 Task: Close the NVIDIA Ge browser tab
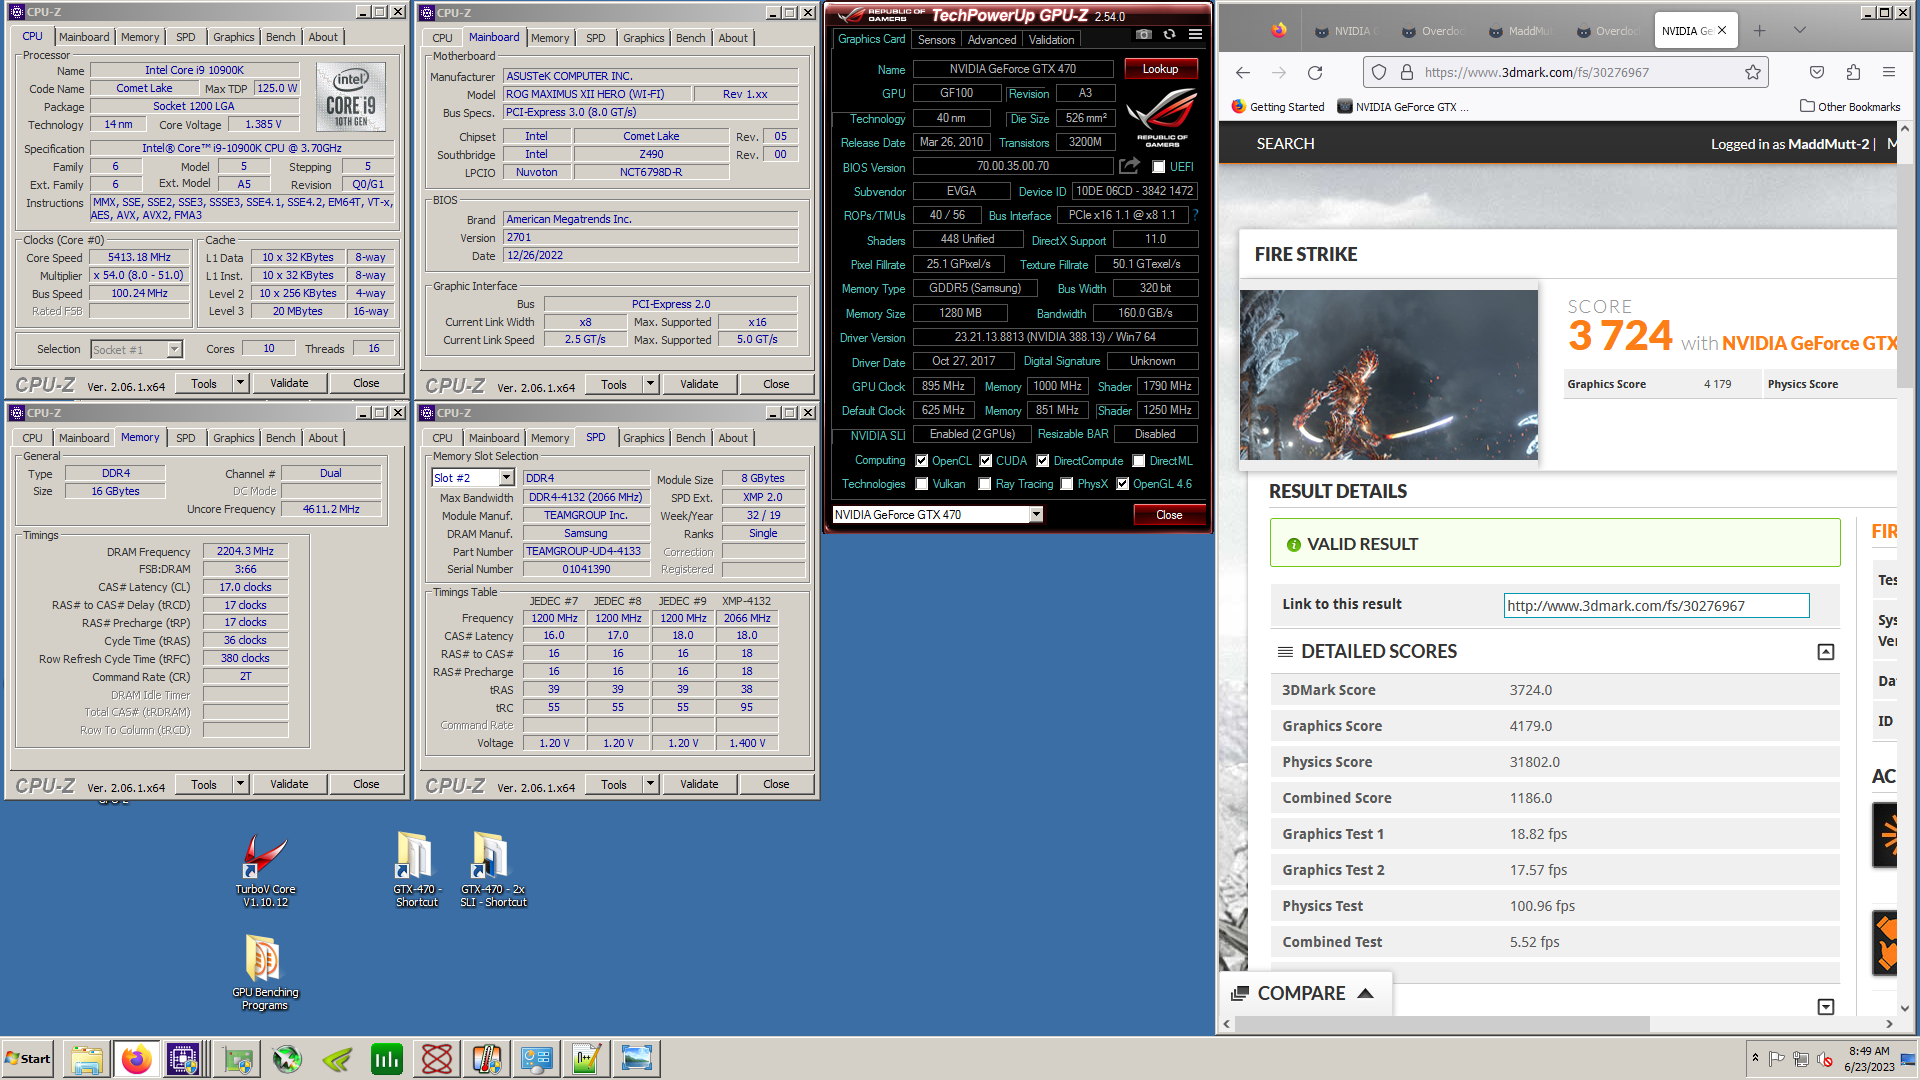coord(1722,31)
